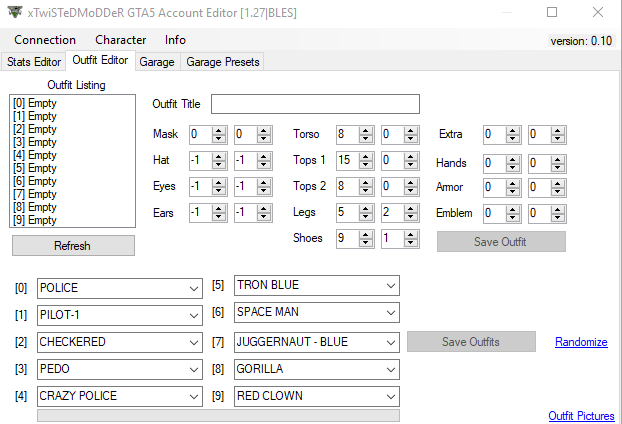
Task: Switch to the Garage tab
Action: [x=157, y=62]
